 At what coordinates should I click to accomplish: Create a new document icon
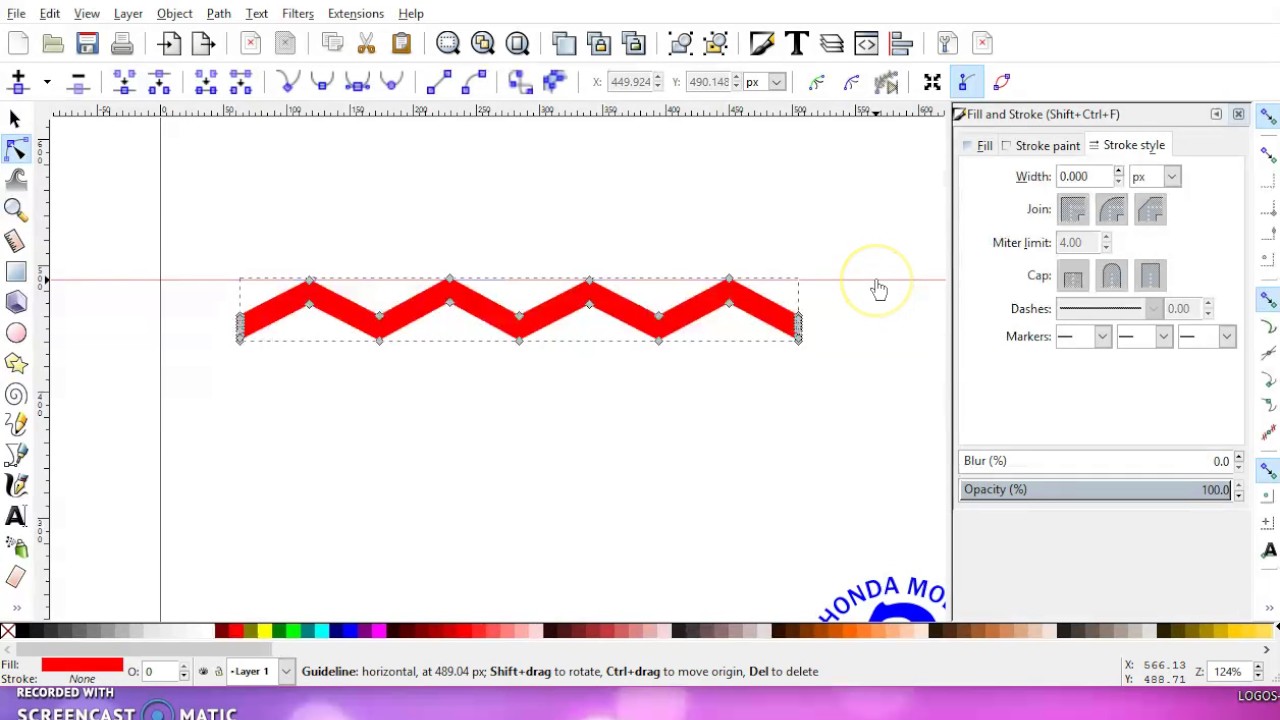point(18,43)
